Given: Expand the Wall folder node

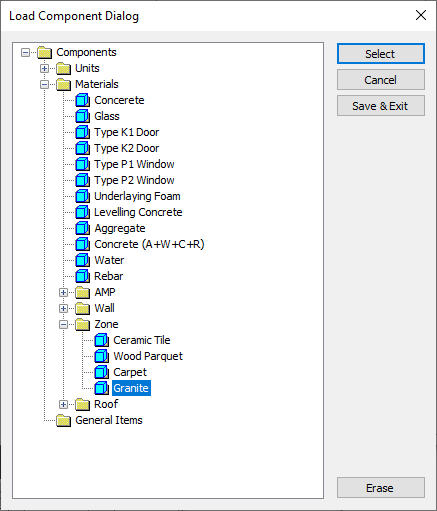Looking at the screenshot, I should pyautogui.click(x=63, y=308).
